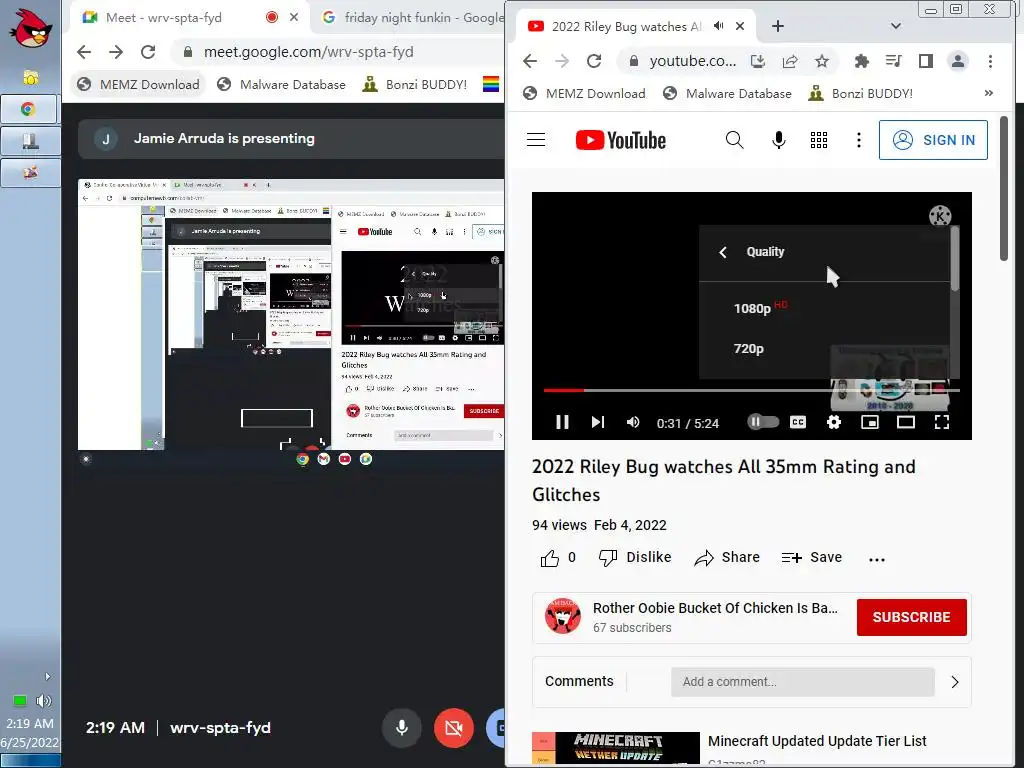1024x768 pixels.
Task: Click the Dislike button
Action: coord(635,558)
